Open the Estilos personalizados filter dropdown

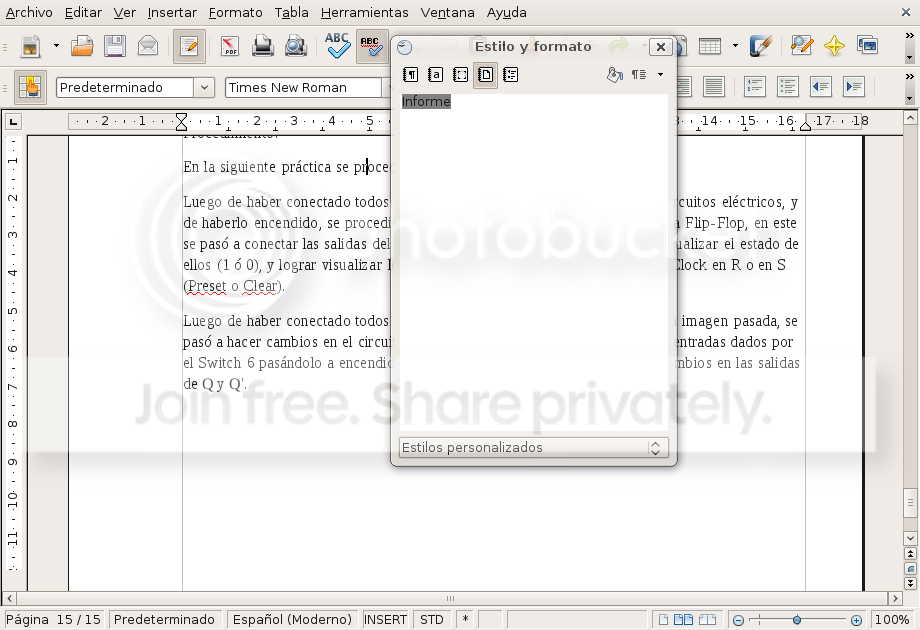tap(533, 448)
